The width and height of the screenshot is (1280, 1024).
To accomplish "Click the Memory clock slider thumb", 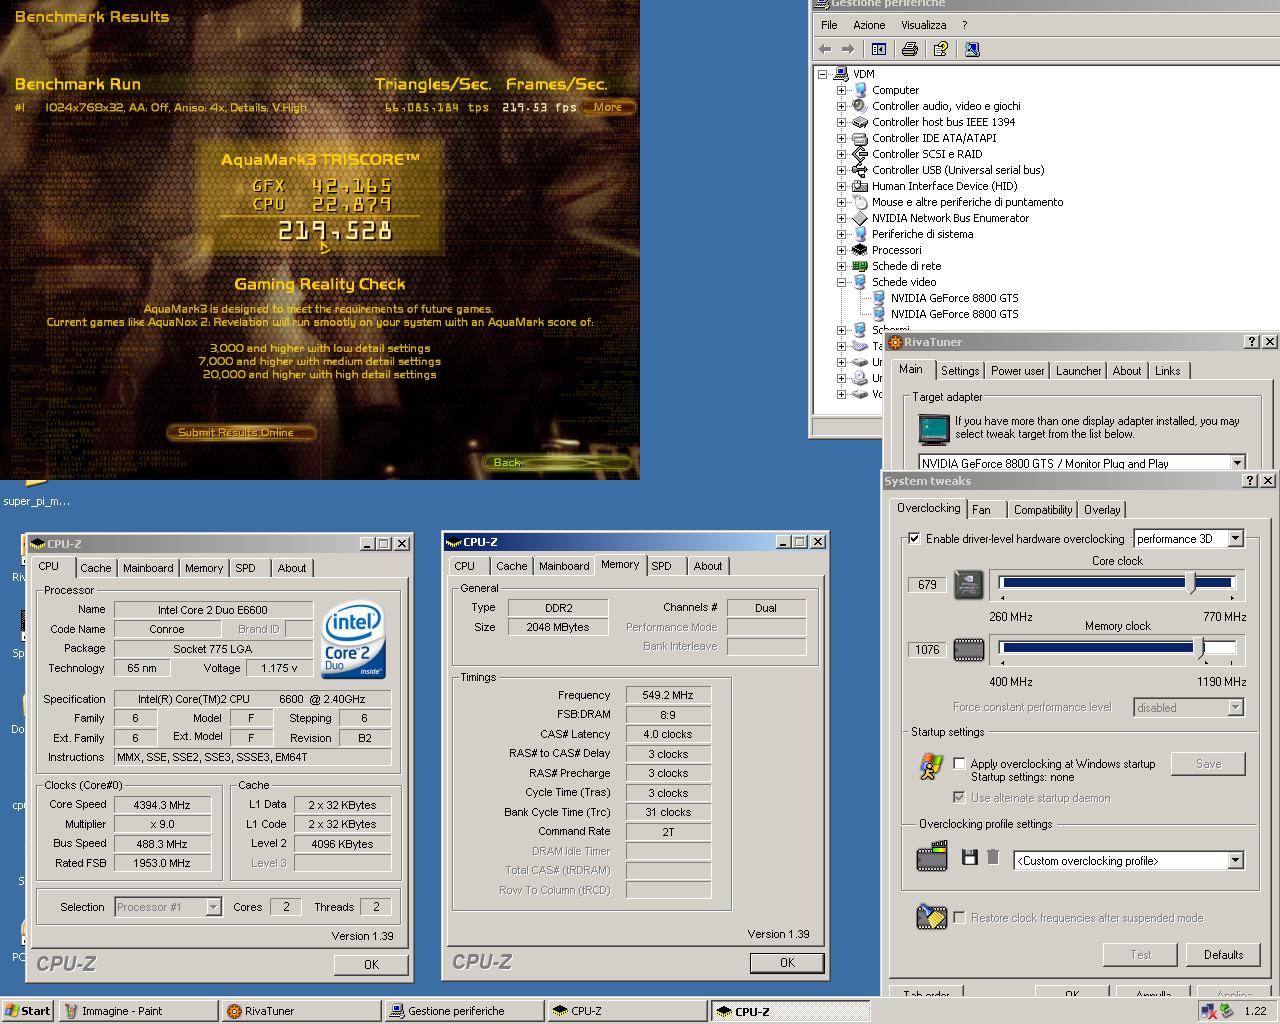I will point(1200,649).
